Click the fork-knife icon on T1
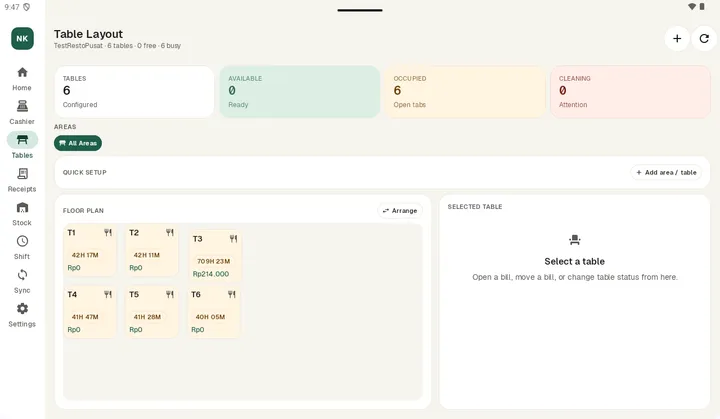Viewport: 720px width, 419px height. click(108, 232)
